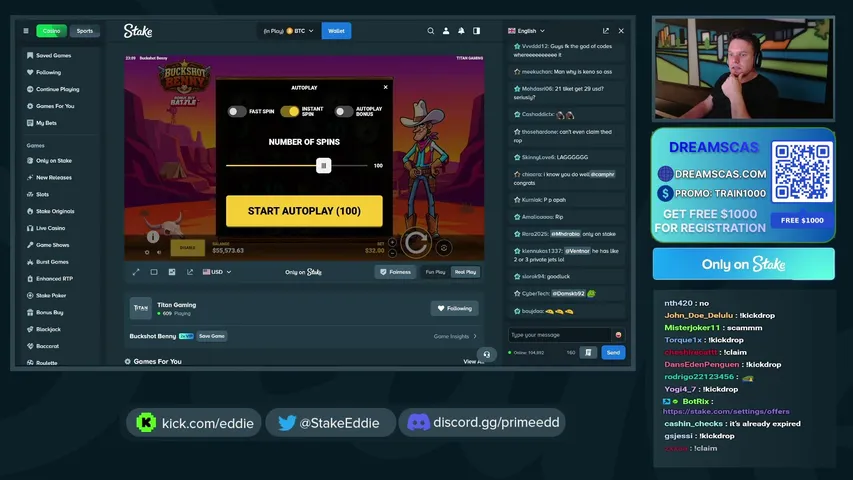853x480 pixels.
Task: Open the USD display currency dropdown
Action: click(217, 272)
